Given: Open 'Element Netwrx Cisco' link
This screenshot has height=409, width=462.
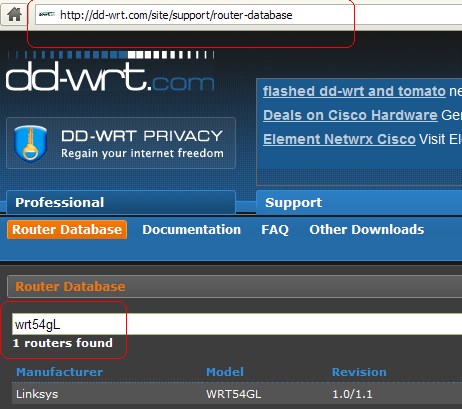Looking at the screenshot, I should tap(339, 139).
